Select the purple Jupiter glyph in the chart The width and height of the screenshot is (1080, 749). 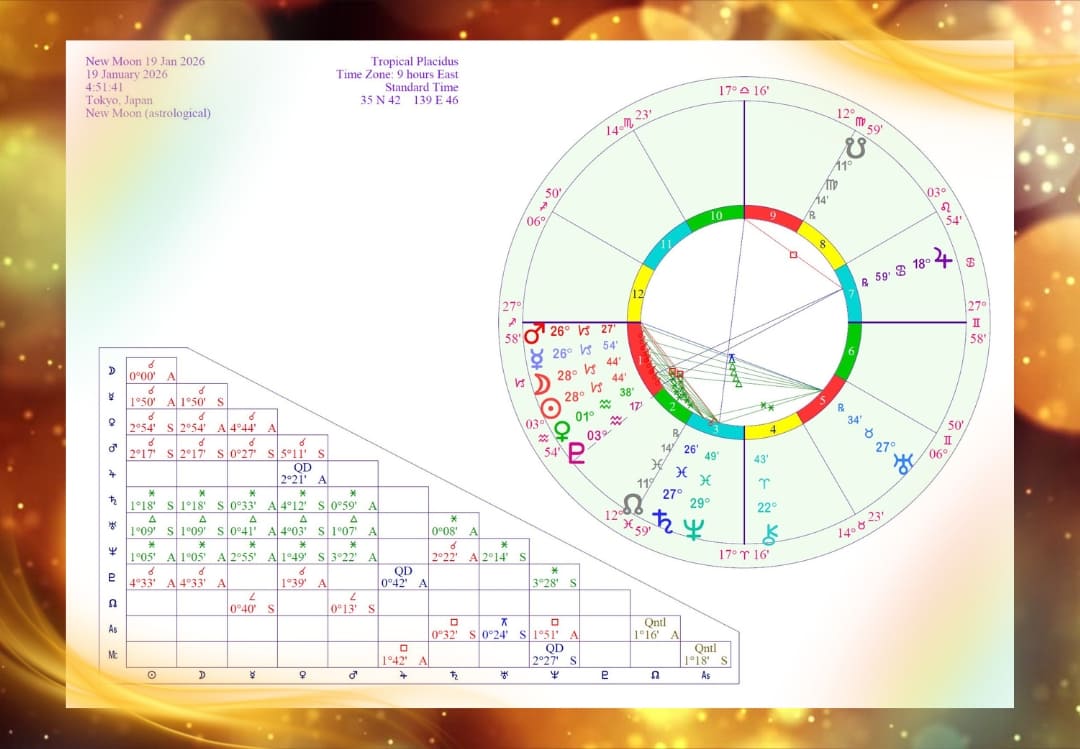(942, 261)
